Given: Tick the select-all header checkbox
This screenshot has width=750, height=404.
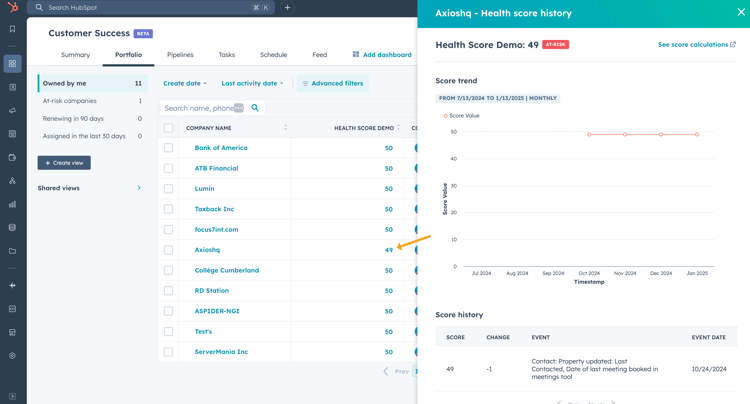Looking at the screenshot, I should [x=168, y=128].
